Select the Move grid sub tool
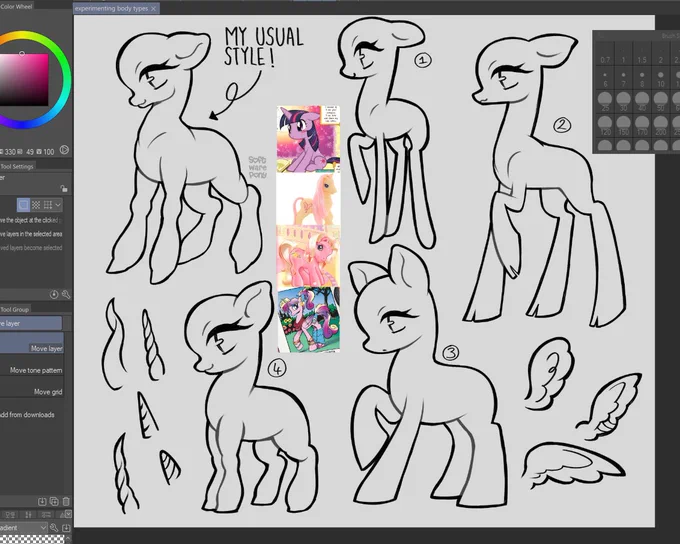Viewport: 680px width, 544px height. (x=32, y=387)
